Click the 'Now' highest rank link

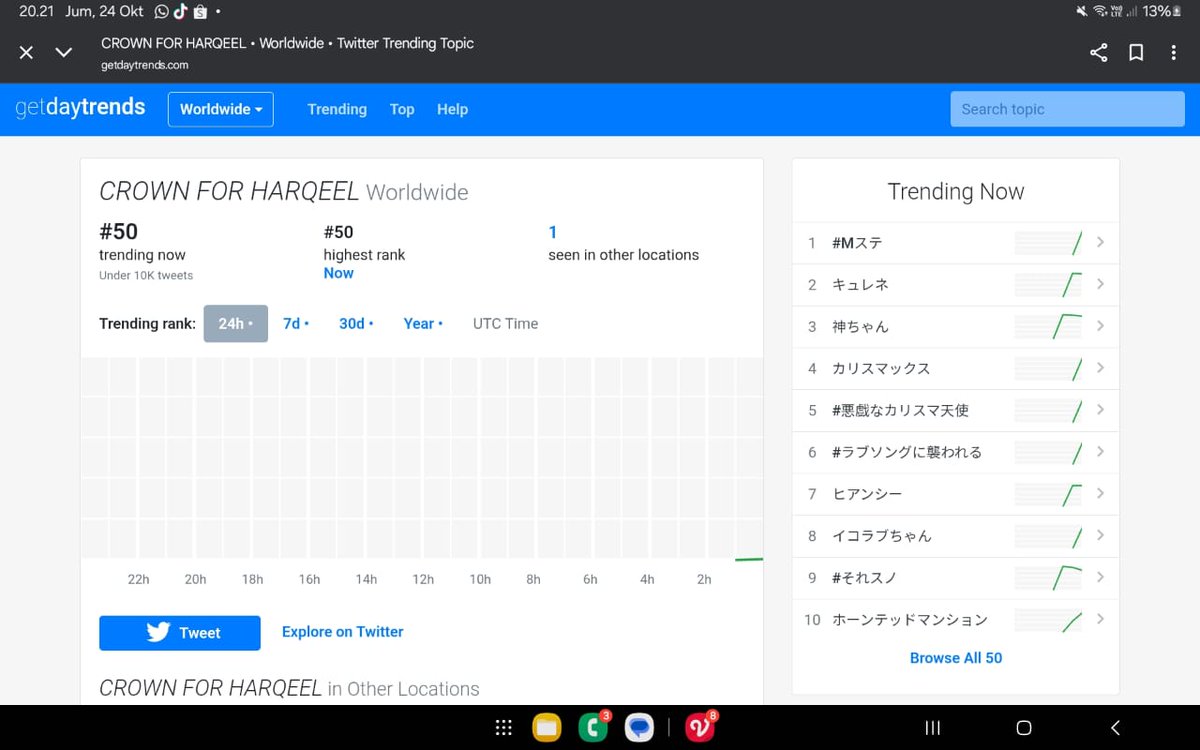pos(338,273)
